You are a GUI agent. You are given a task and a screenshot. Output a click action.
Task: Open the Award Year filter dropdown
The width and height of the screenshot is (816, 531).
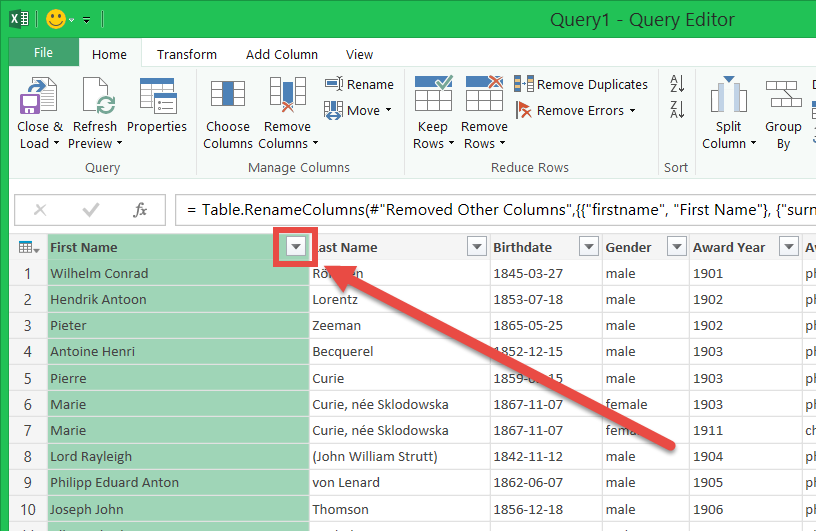[x=788, y=248]
